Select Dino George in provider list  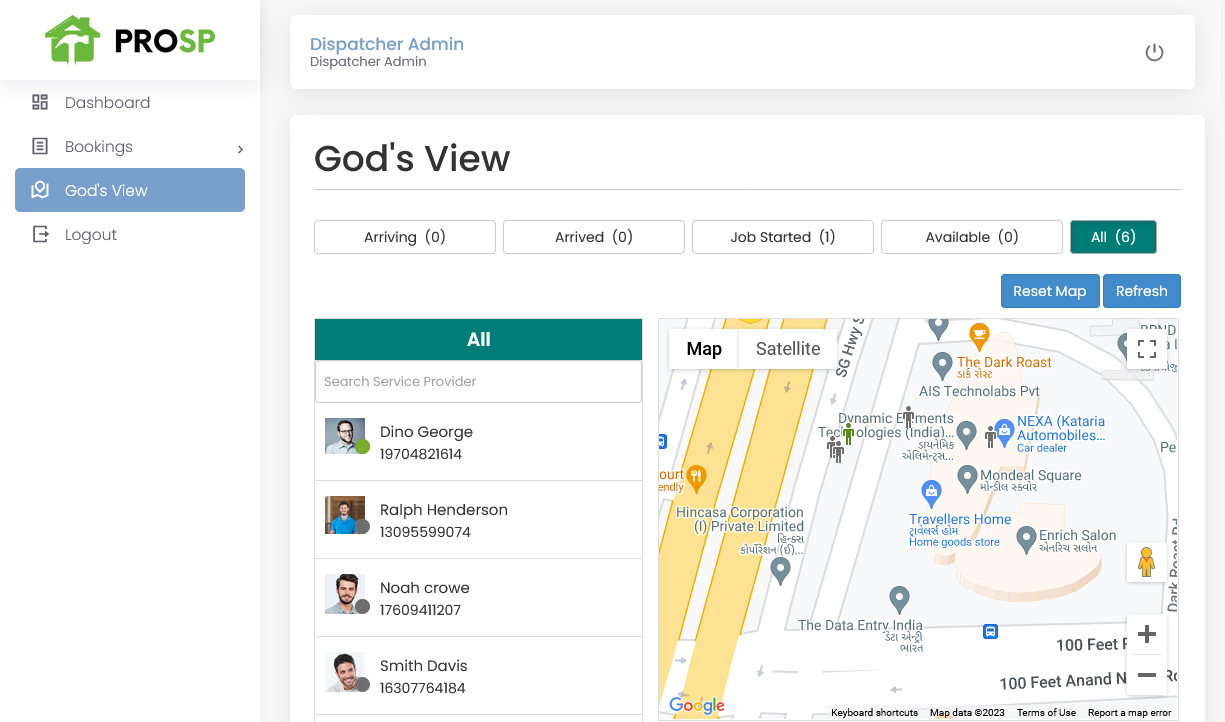(478, 442)
